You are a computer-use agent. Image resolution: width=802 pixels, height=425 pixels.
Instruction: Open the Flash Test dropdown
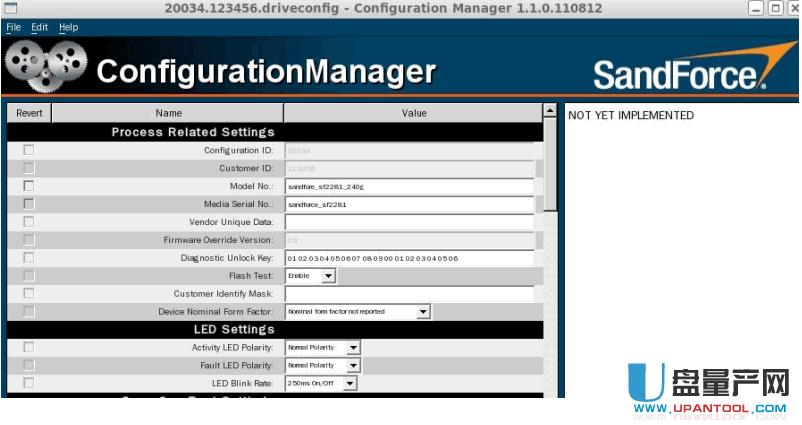(310, 276)
